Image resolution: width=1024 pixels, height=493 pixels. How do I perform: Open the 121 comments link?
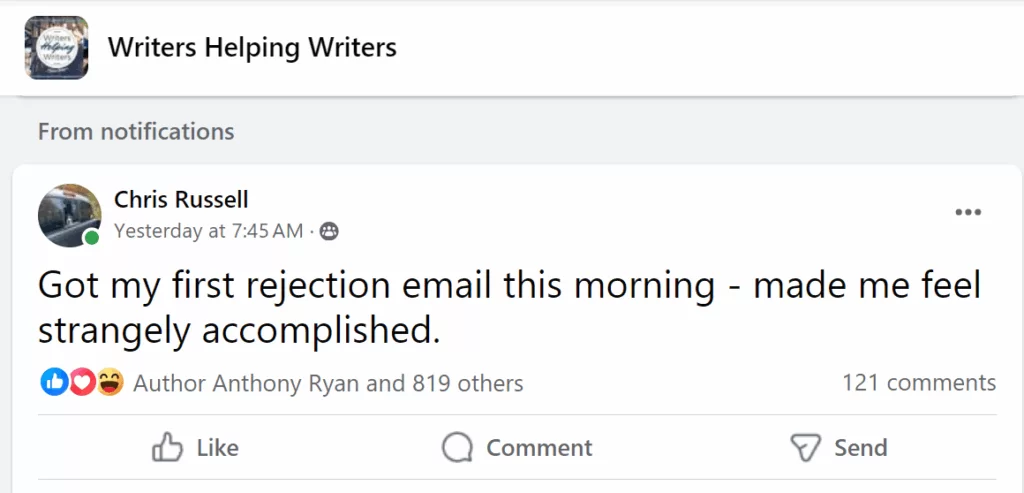pos(918,382)
